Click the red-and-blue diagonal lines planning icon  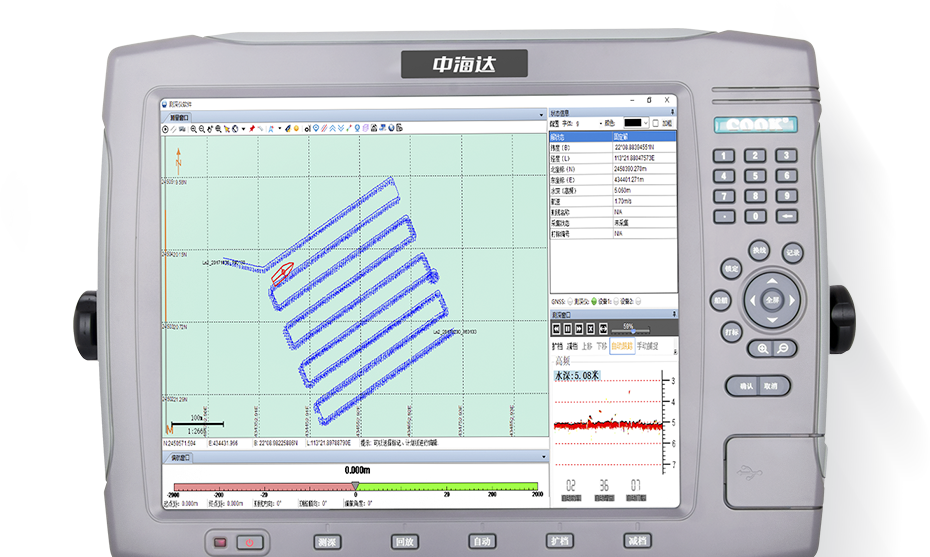pos(324,129)
